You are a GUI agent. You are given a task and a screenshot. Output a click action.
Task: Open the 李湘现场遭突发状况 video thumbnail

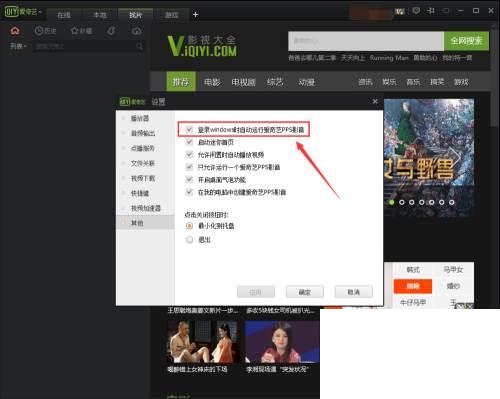[x=282, y=342]
